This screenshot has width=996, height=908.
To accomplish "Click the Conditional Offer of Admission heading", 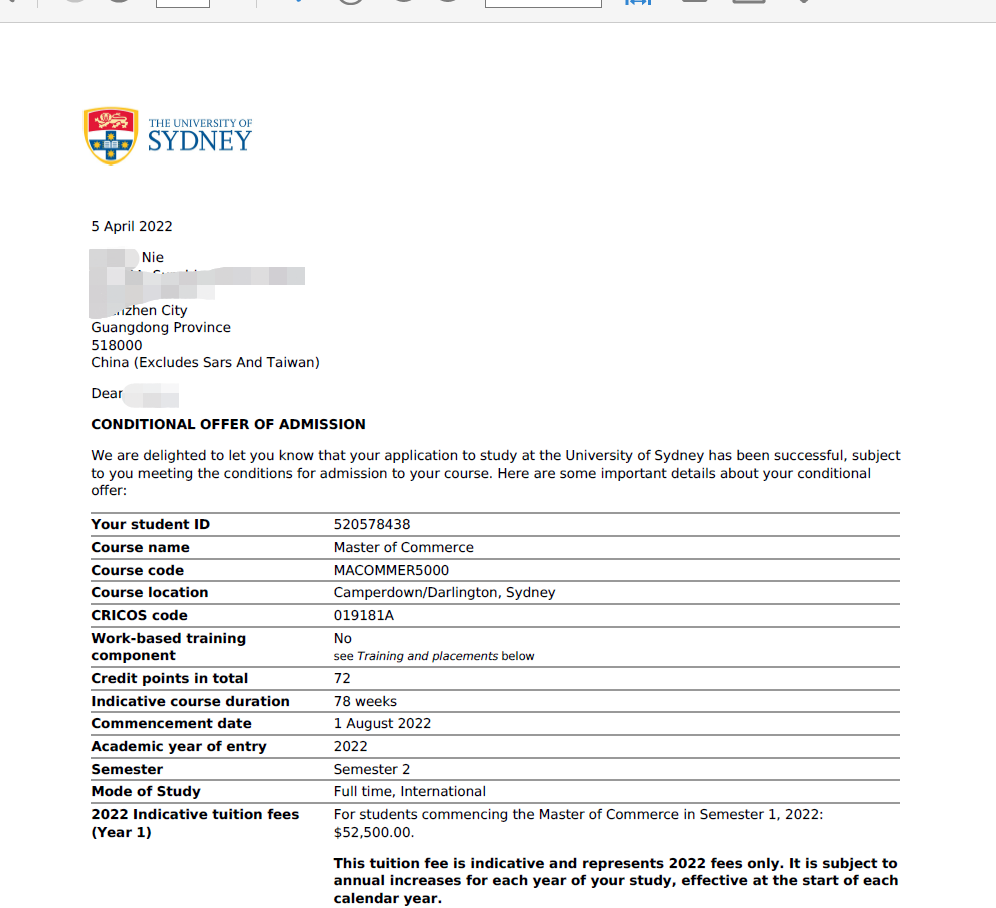I will tap(228, 424).
